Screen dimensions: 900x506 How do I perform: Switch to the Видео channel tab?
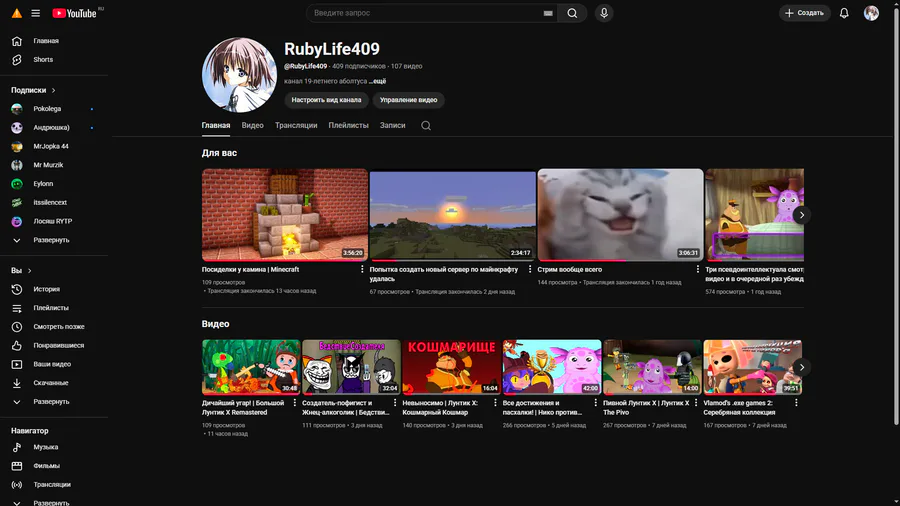(x=253, y=126)
